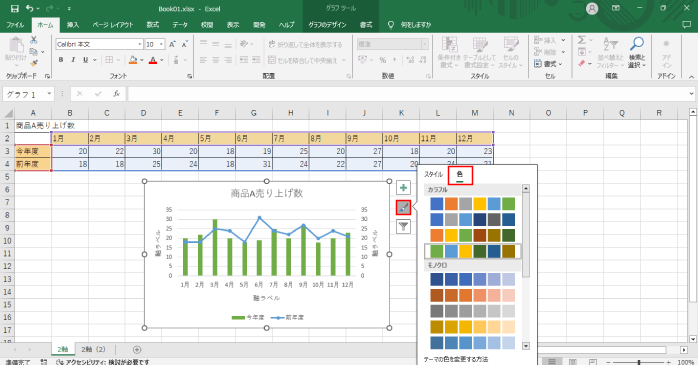Click the Chart Styles brush button
The width and height of the screenshot is (698, 365).
point(403,207)
